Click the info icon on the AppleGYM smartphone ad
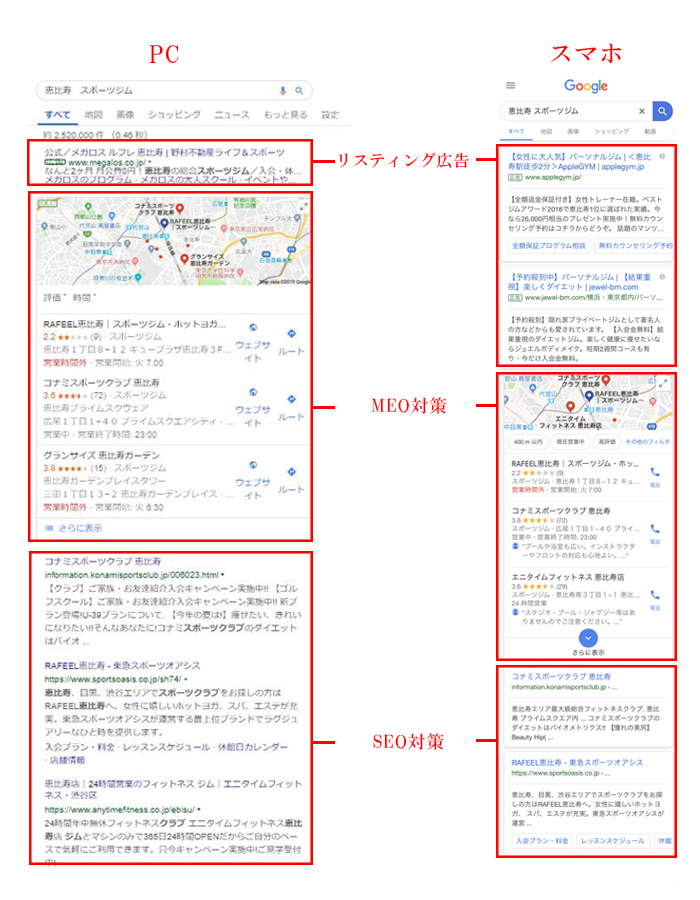700x900 pixels. click(x=662, y=157)
